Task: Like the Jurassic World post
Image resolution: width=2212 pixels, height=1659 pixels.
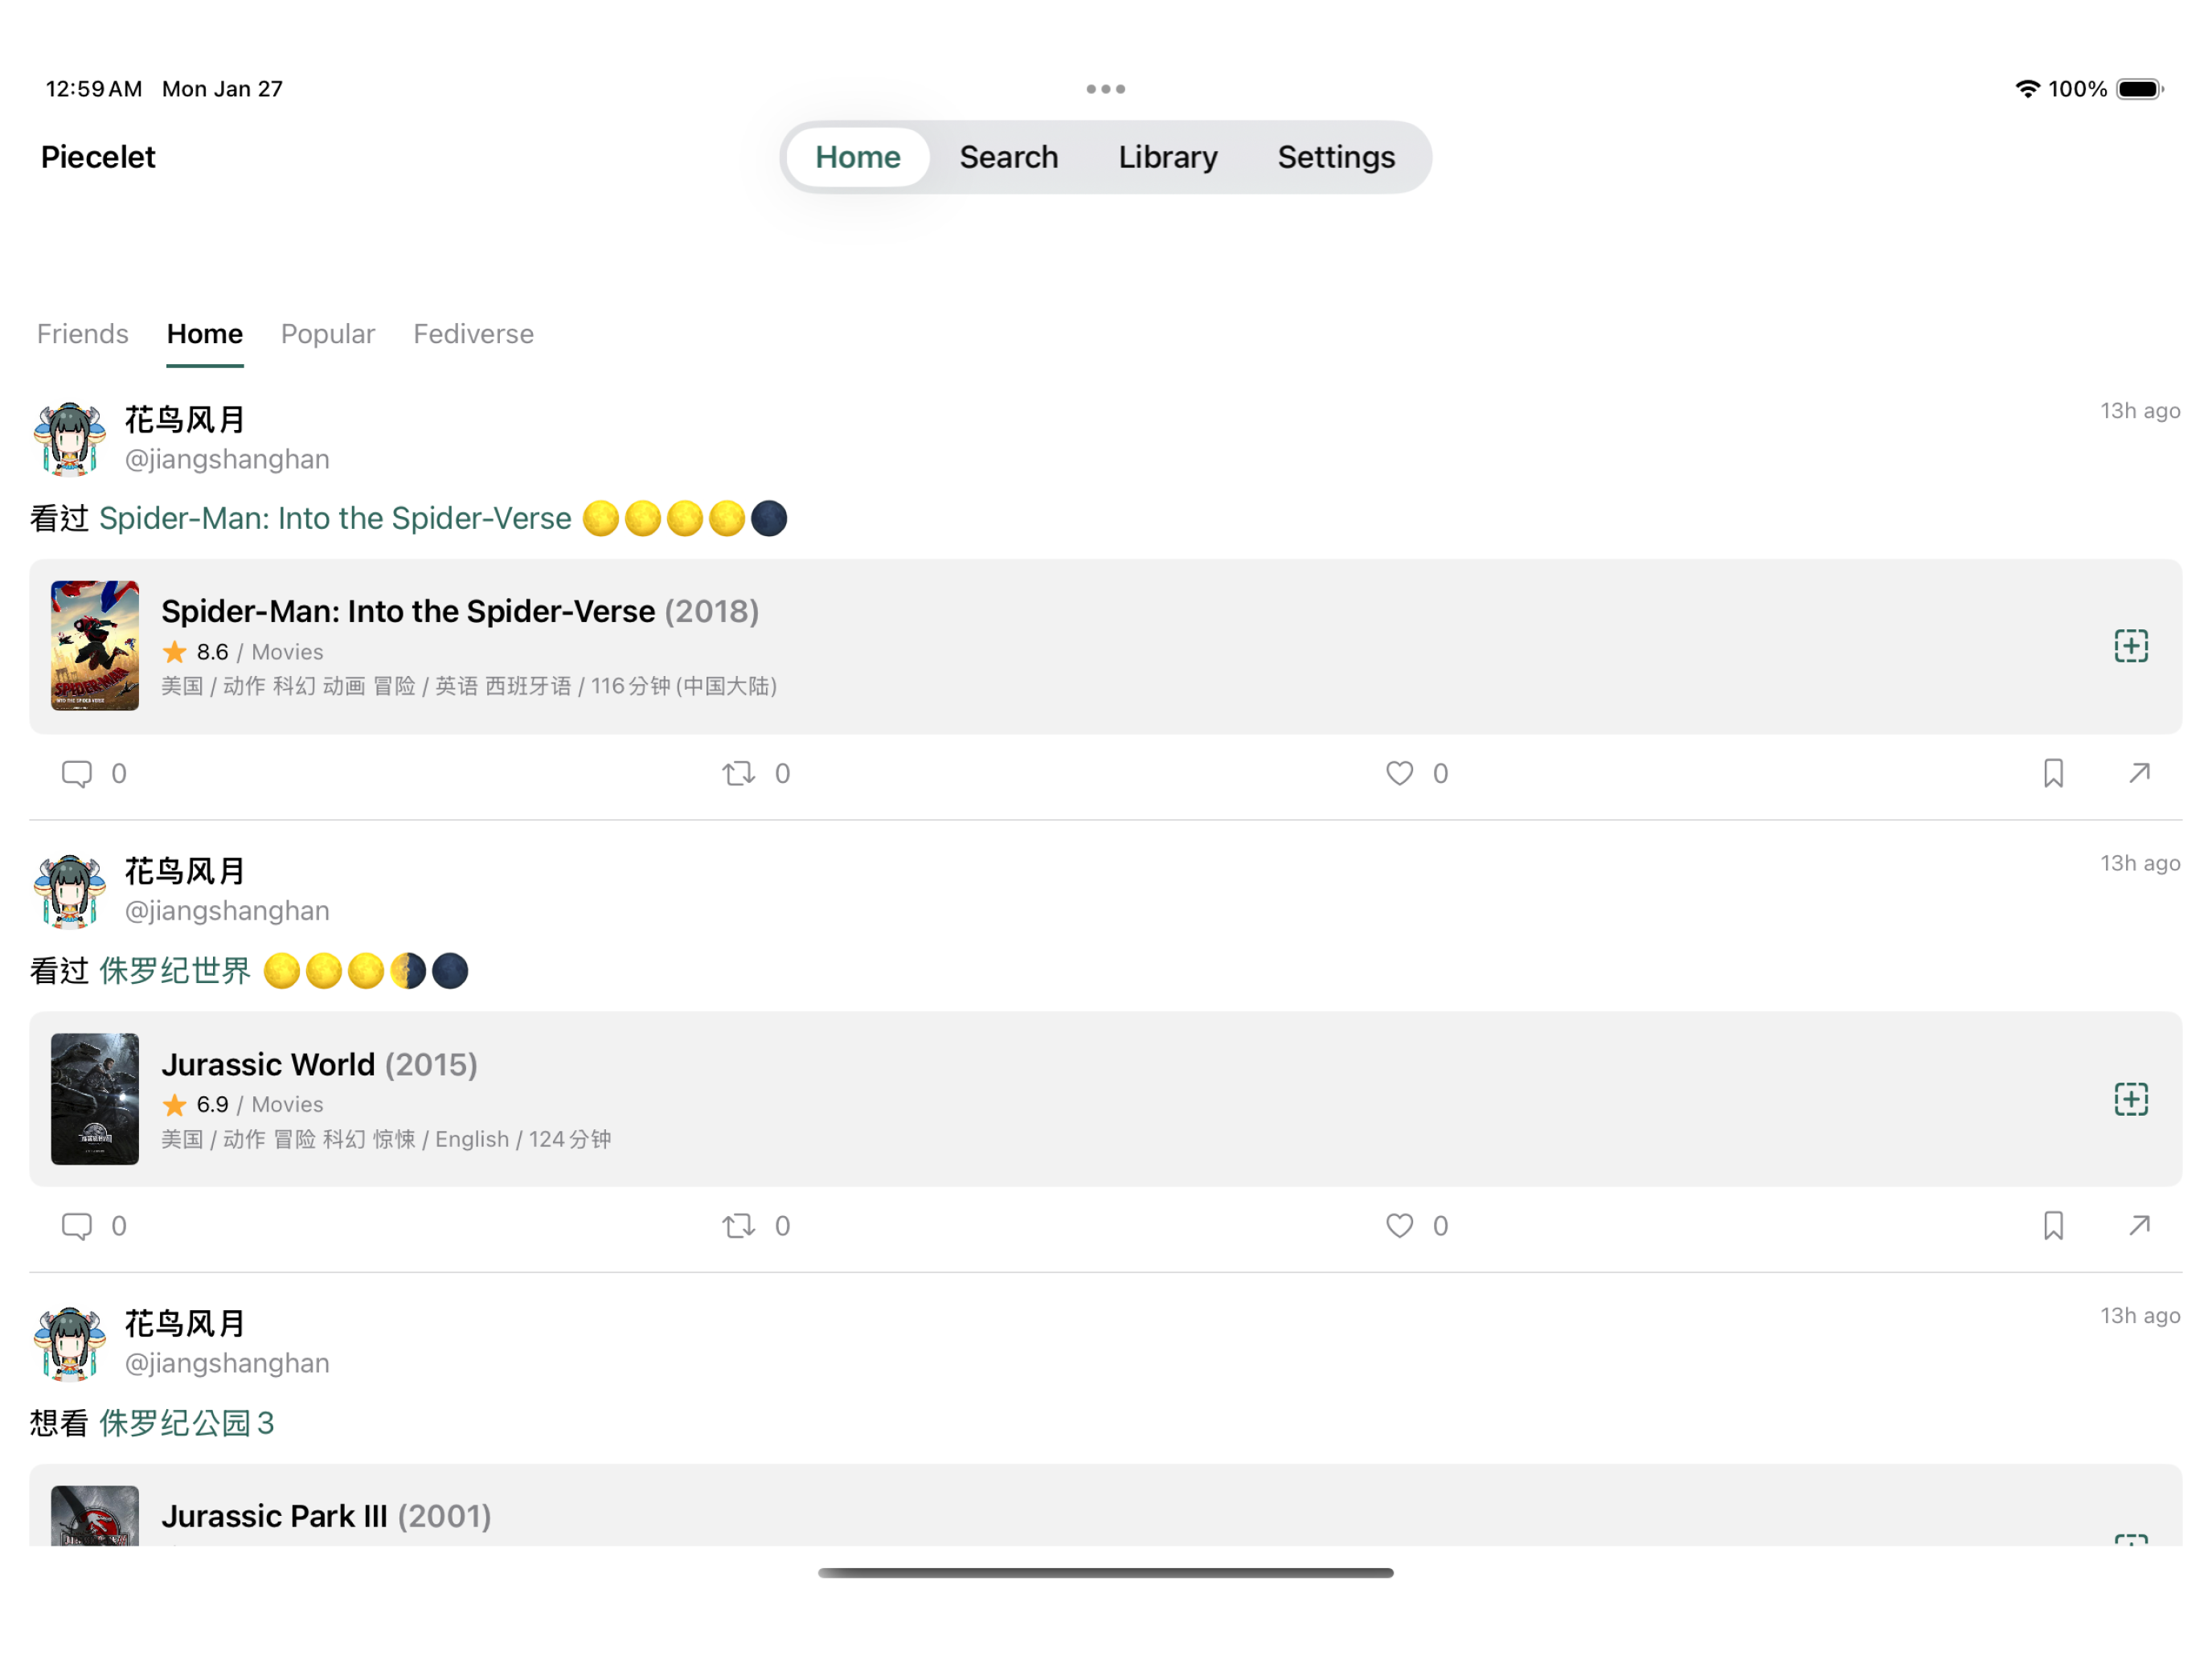Action: pyautogui.click(x=1399, y=1226)
